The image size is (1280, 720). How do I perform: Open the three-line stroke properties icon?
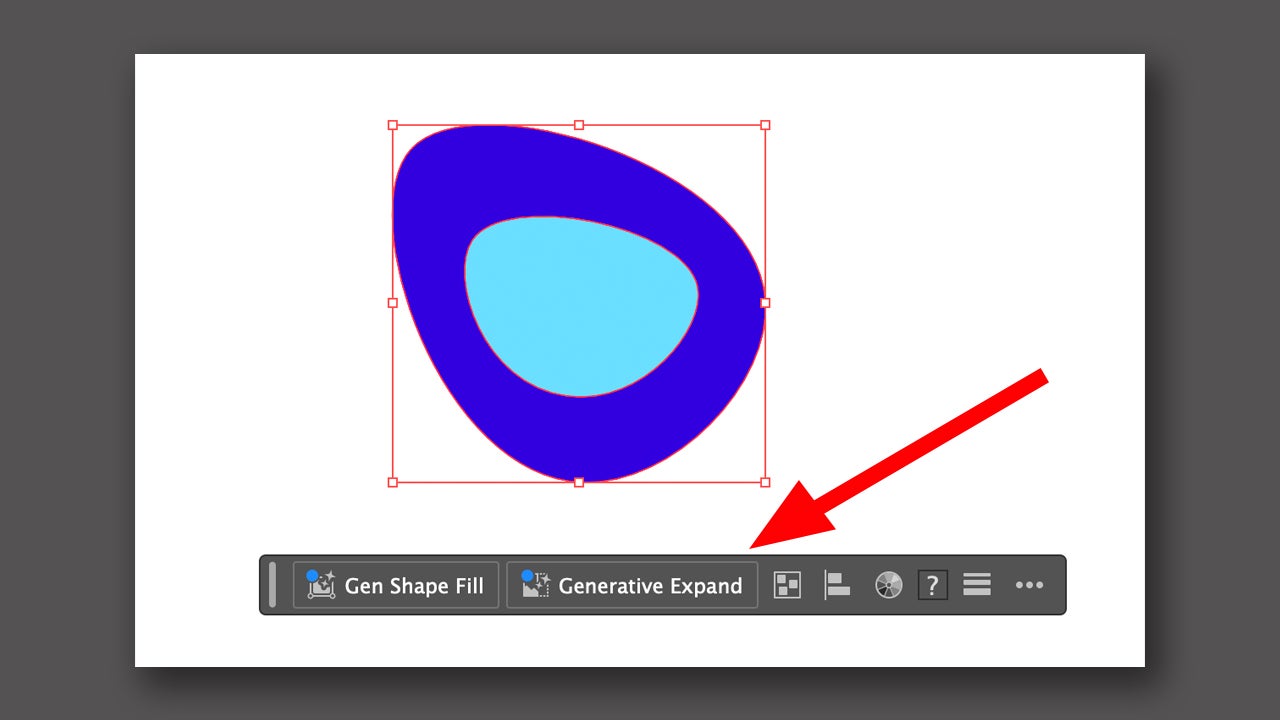point(977,585)
